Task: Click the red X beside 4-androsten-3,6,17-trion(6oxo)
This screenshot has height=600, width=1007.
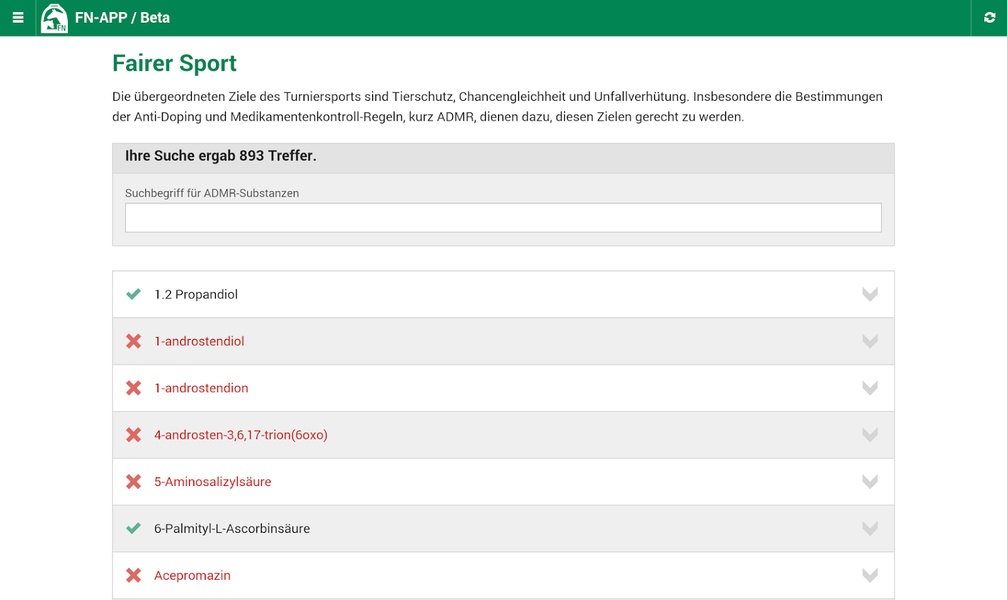Action: coord(134,435)
